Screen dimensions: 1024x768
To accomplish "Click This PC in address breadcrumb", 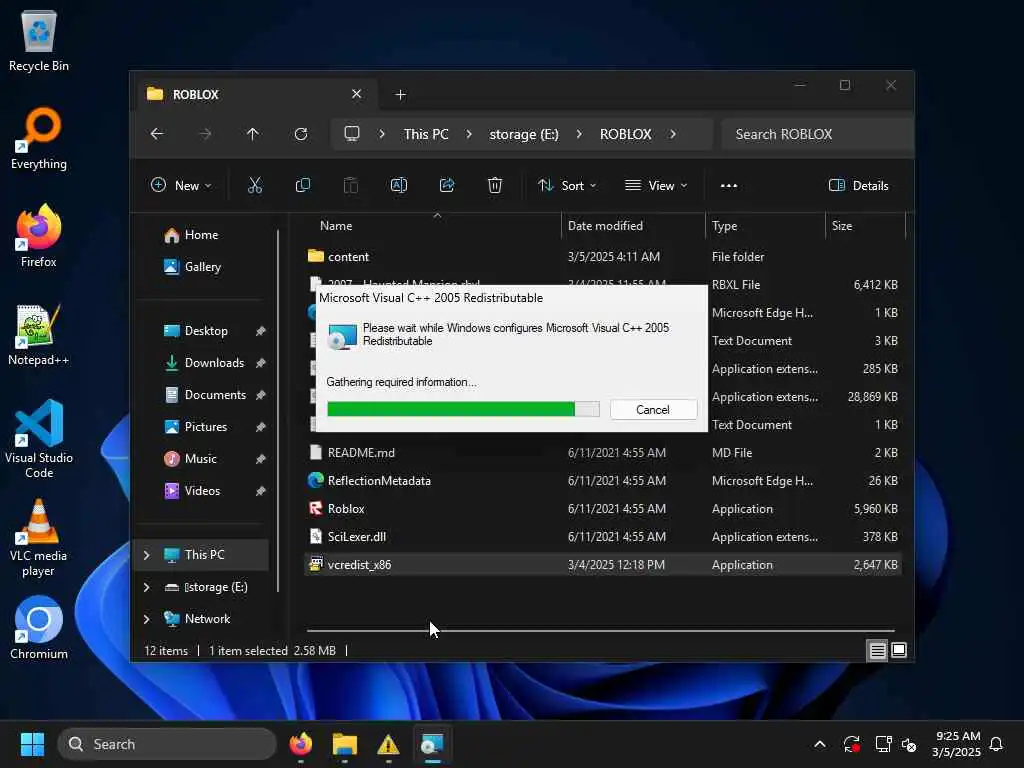I will point(426,134).
